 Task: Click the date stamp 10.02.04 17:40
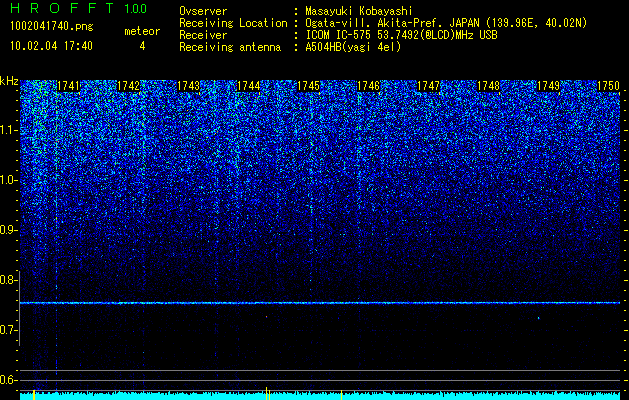click(51, 46)
